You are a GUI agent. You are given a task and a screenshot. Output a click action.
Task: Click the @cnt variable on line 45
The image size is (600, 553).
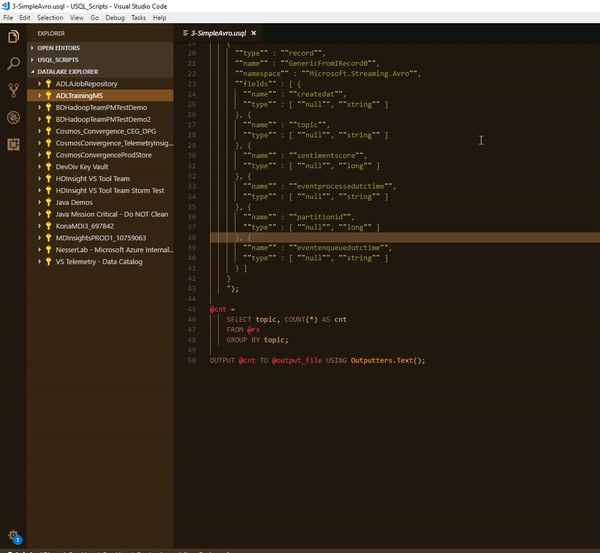(218, 309)
